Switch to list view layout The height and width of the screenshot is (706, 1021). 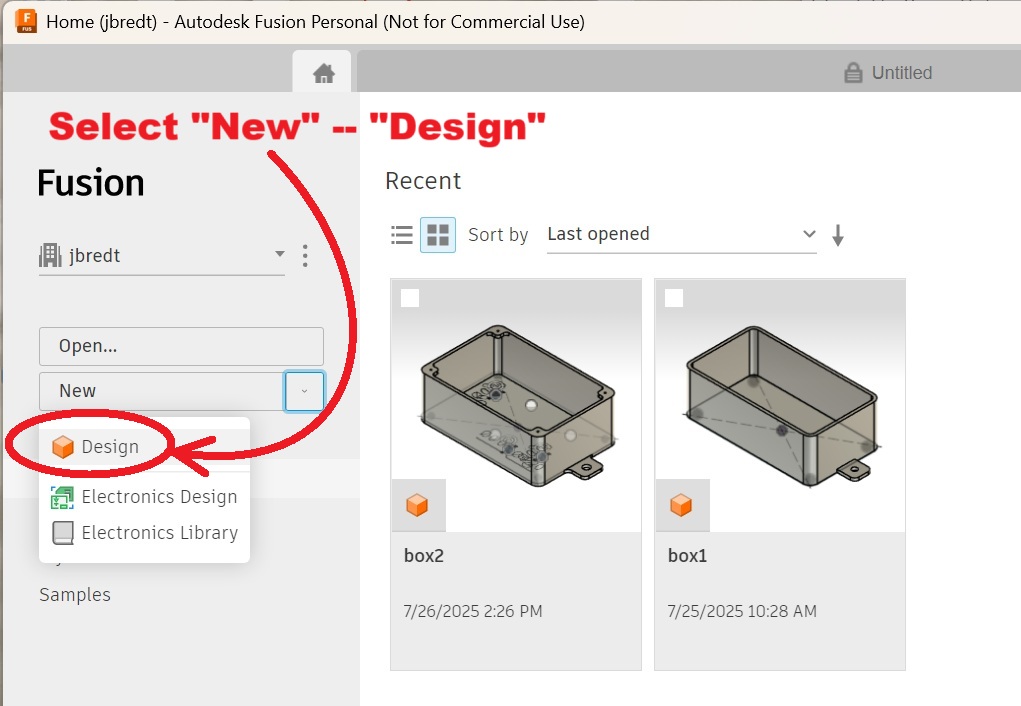point(402,235)
